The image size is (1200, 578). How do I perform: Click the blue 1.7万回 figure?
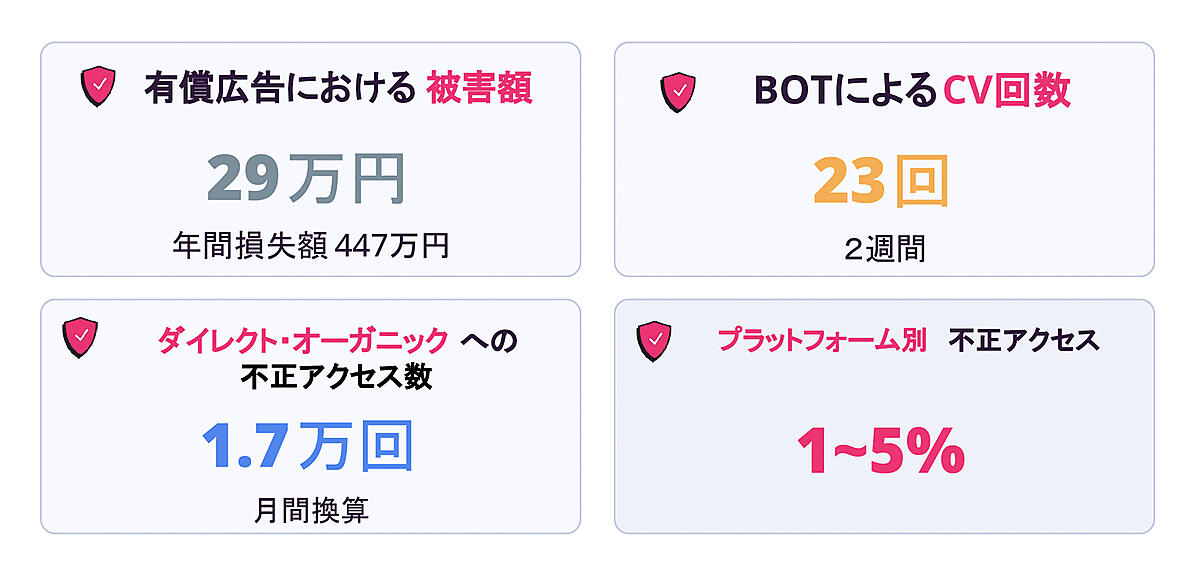click(307, 446)
